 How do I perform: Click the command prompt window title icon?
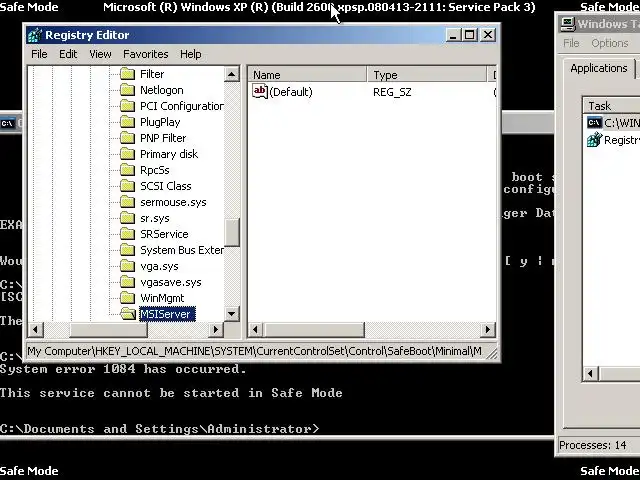(7, 123)
